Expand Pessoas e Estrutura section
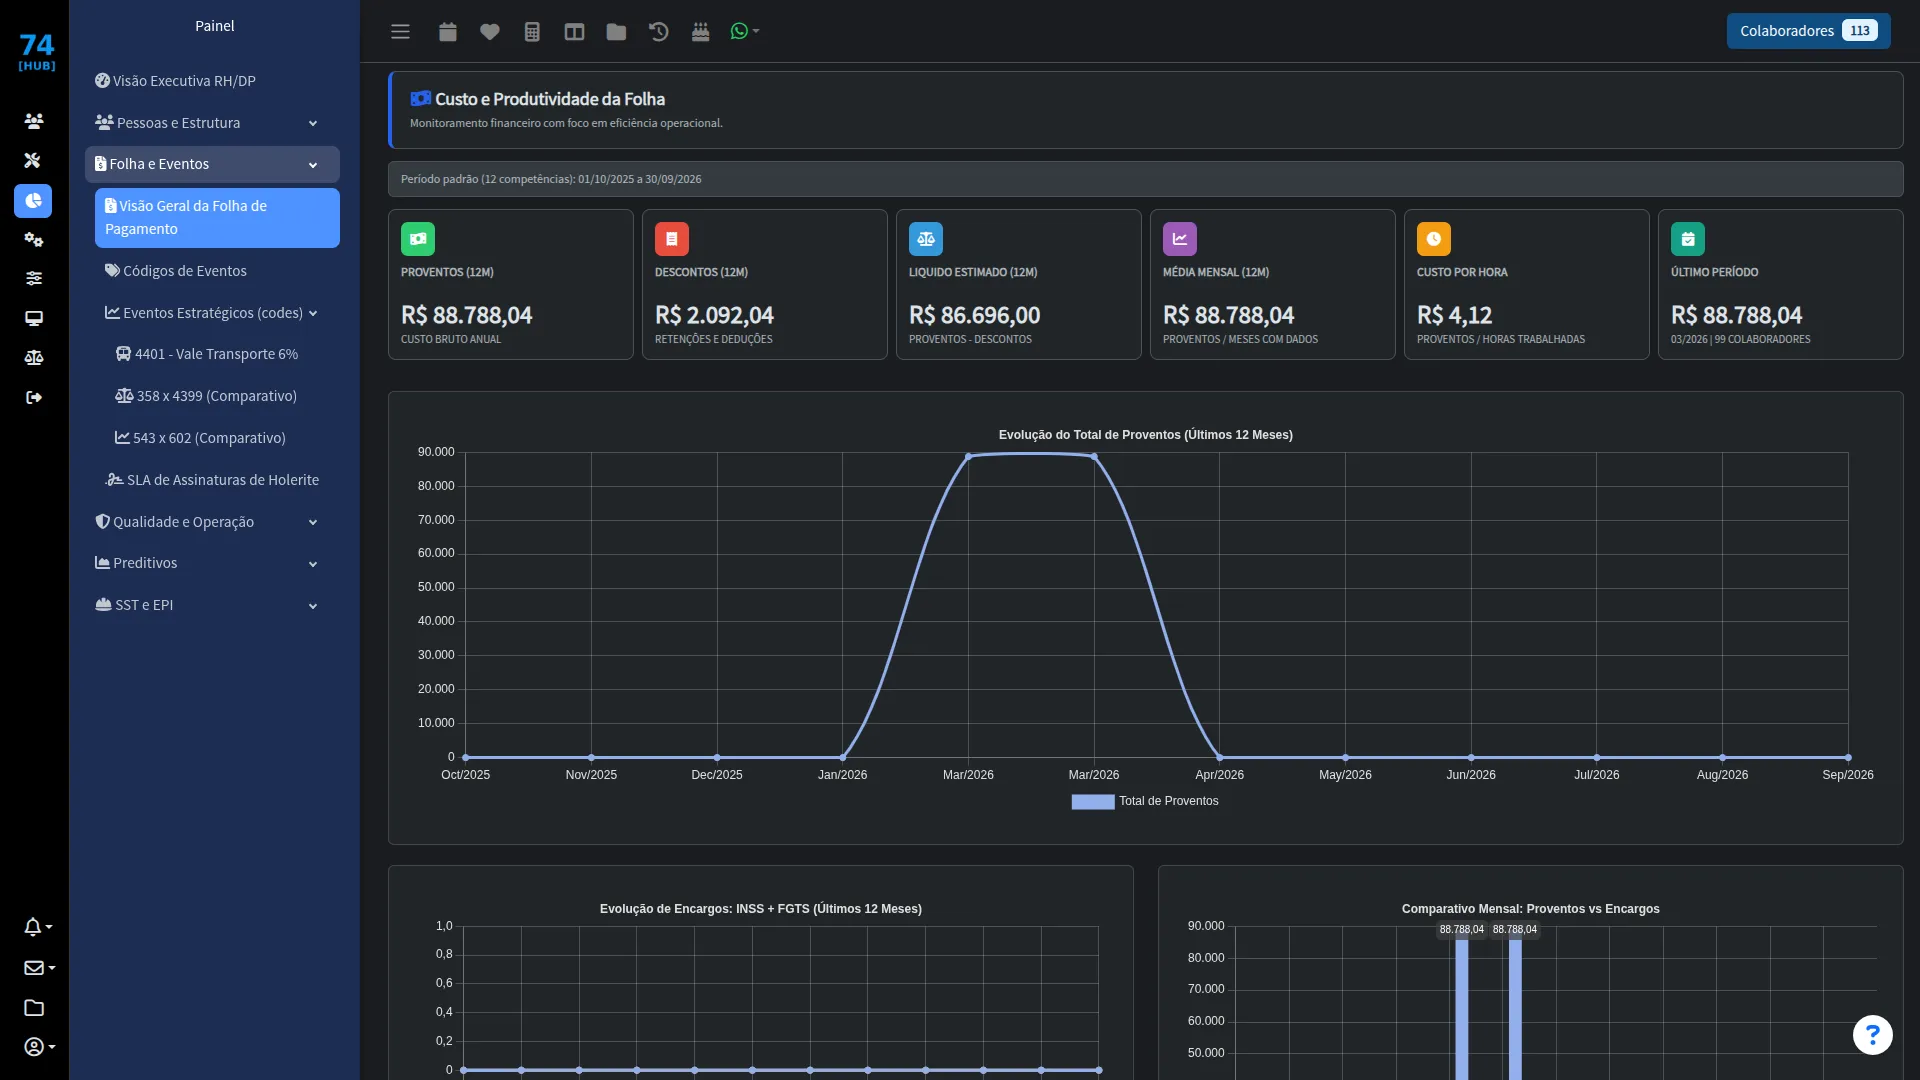This screenshot has height=1080, width=1920. coord(212,122)
